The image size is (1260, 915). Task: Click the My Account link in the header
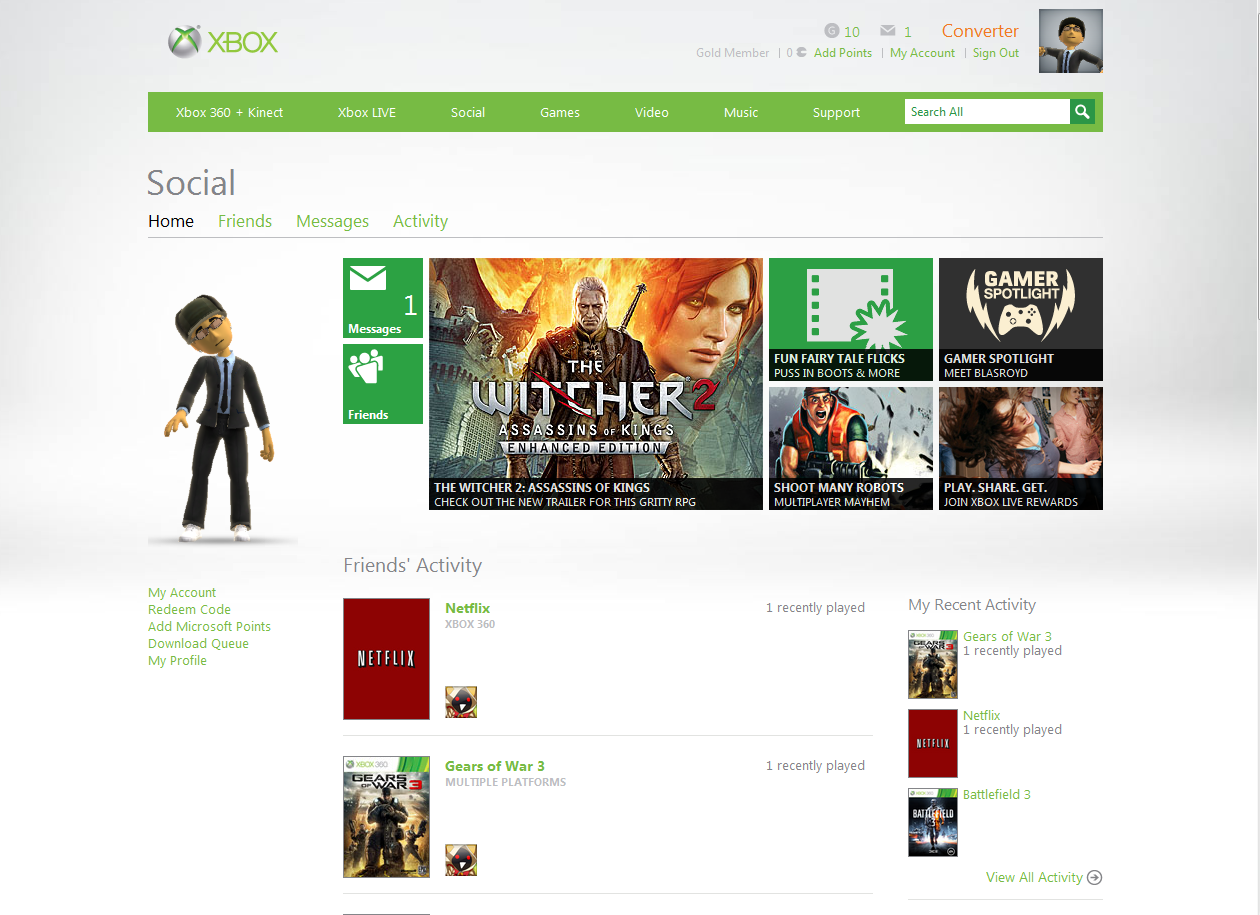click(x=922, y=53)
